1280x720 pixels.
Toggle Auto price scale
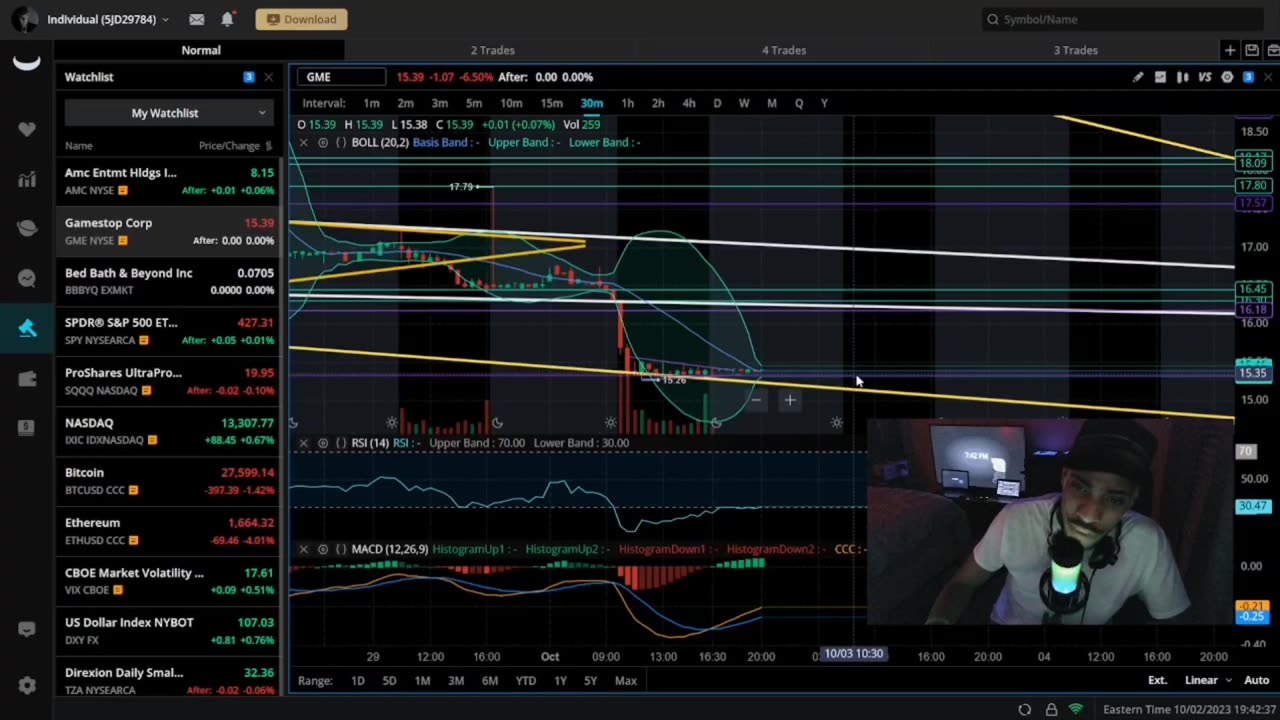(1256, 680)
